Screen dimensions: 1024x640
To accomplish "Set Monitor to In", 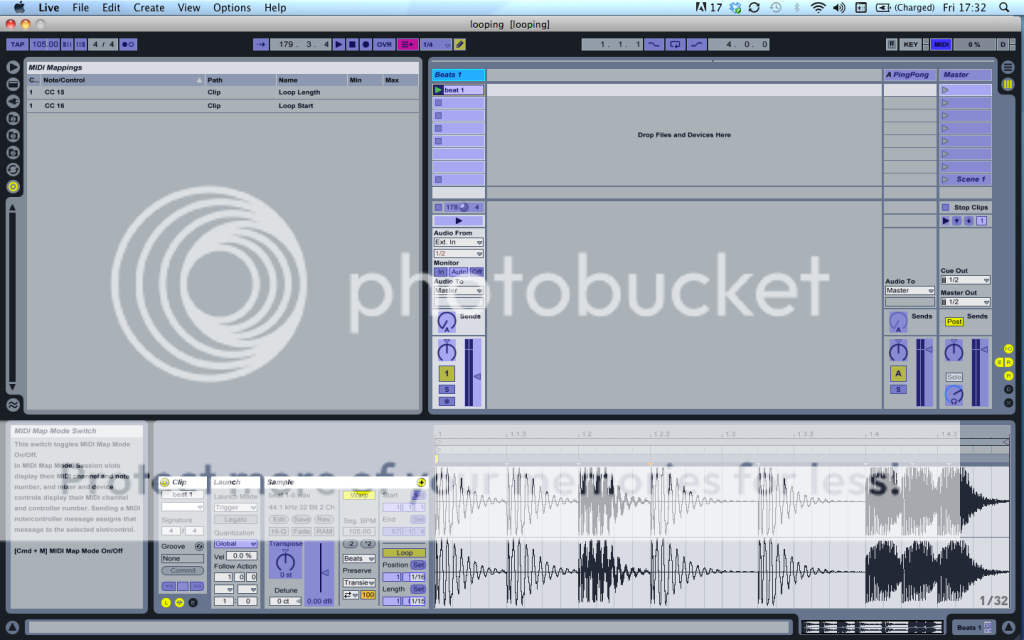I will pyautogui.click(x=441, y=272).
